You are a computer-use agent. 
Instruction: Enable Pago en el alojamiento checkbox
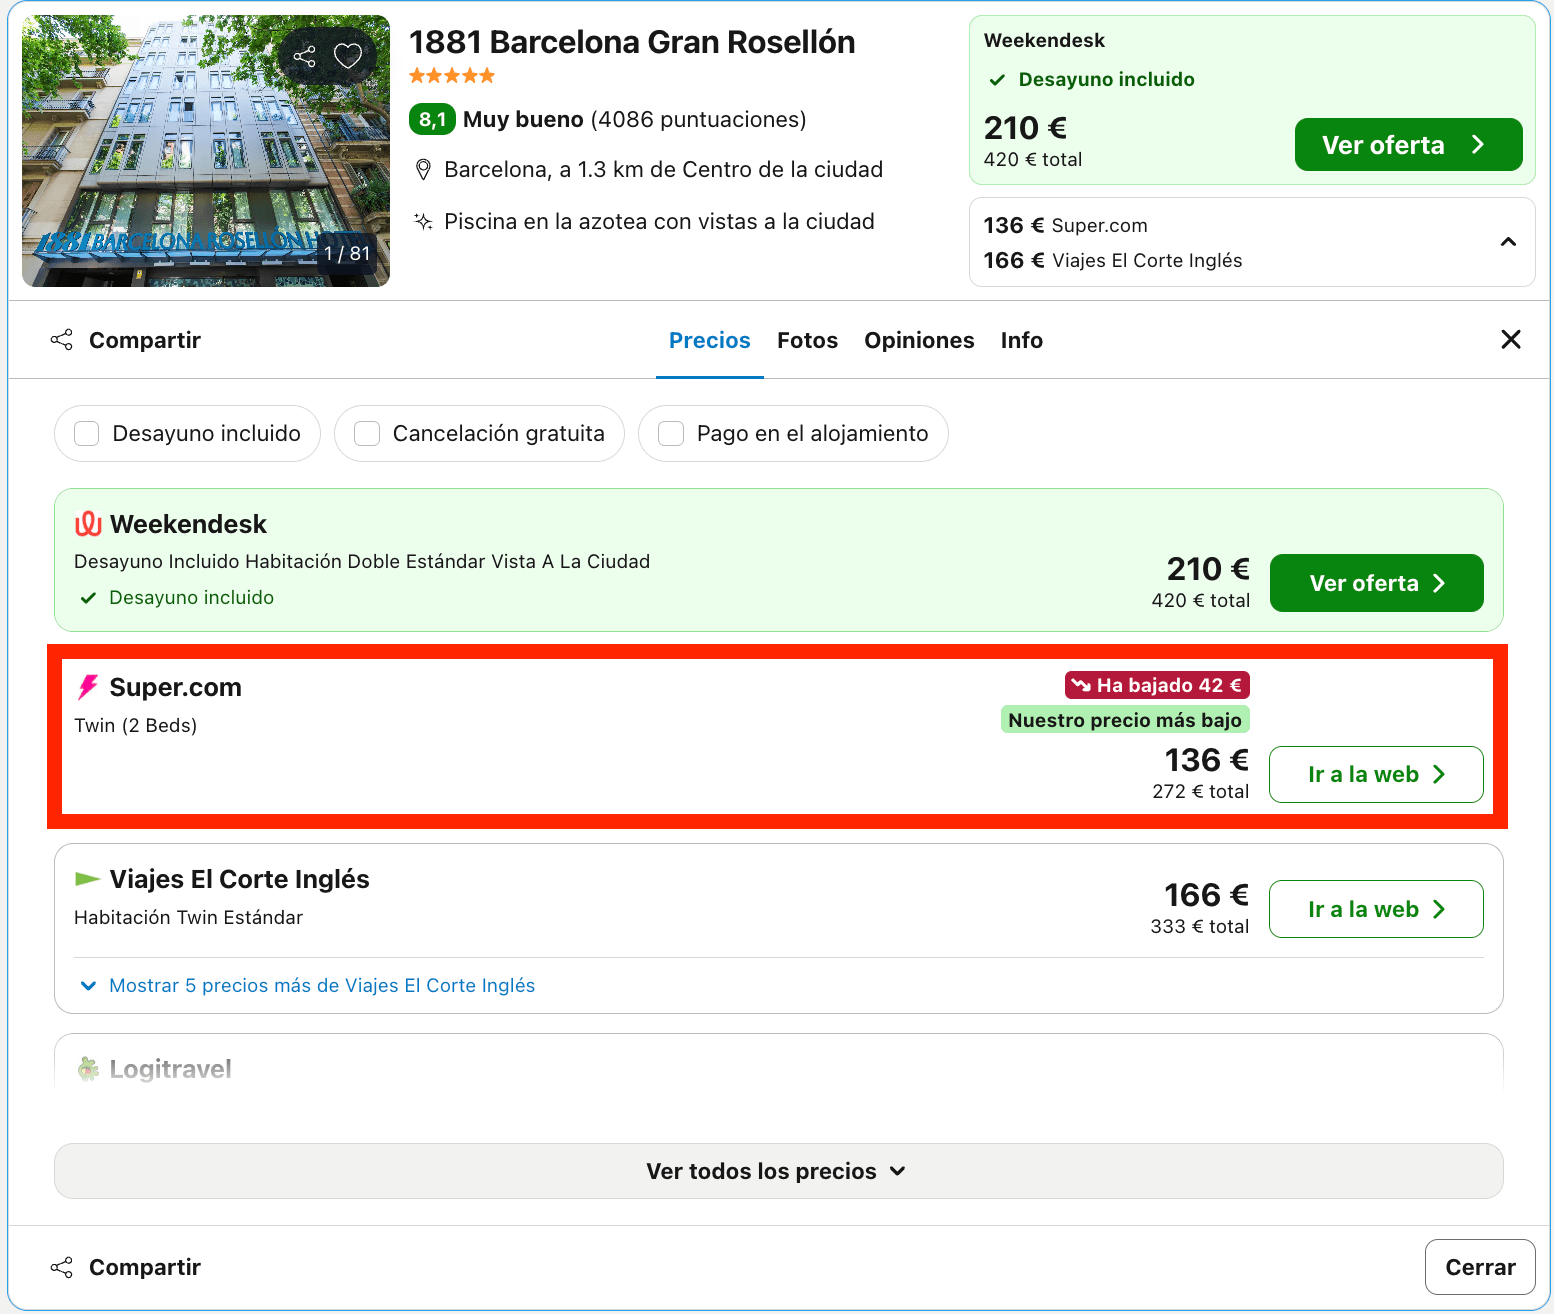[x=671, y=434]
